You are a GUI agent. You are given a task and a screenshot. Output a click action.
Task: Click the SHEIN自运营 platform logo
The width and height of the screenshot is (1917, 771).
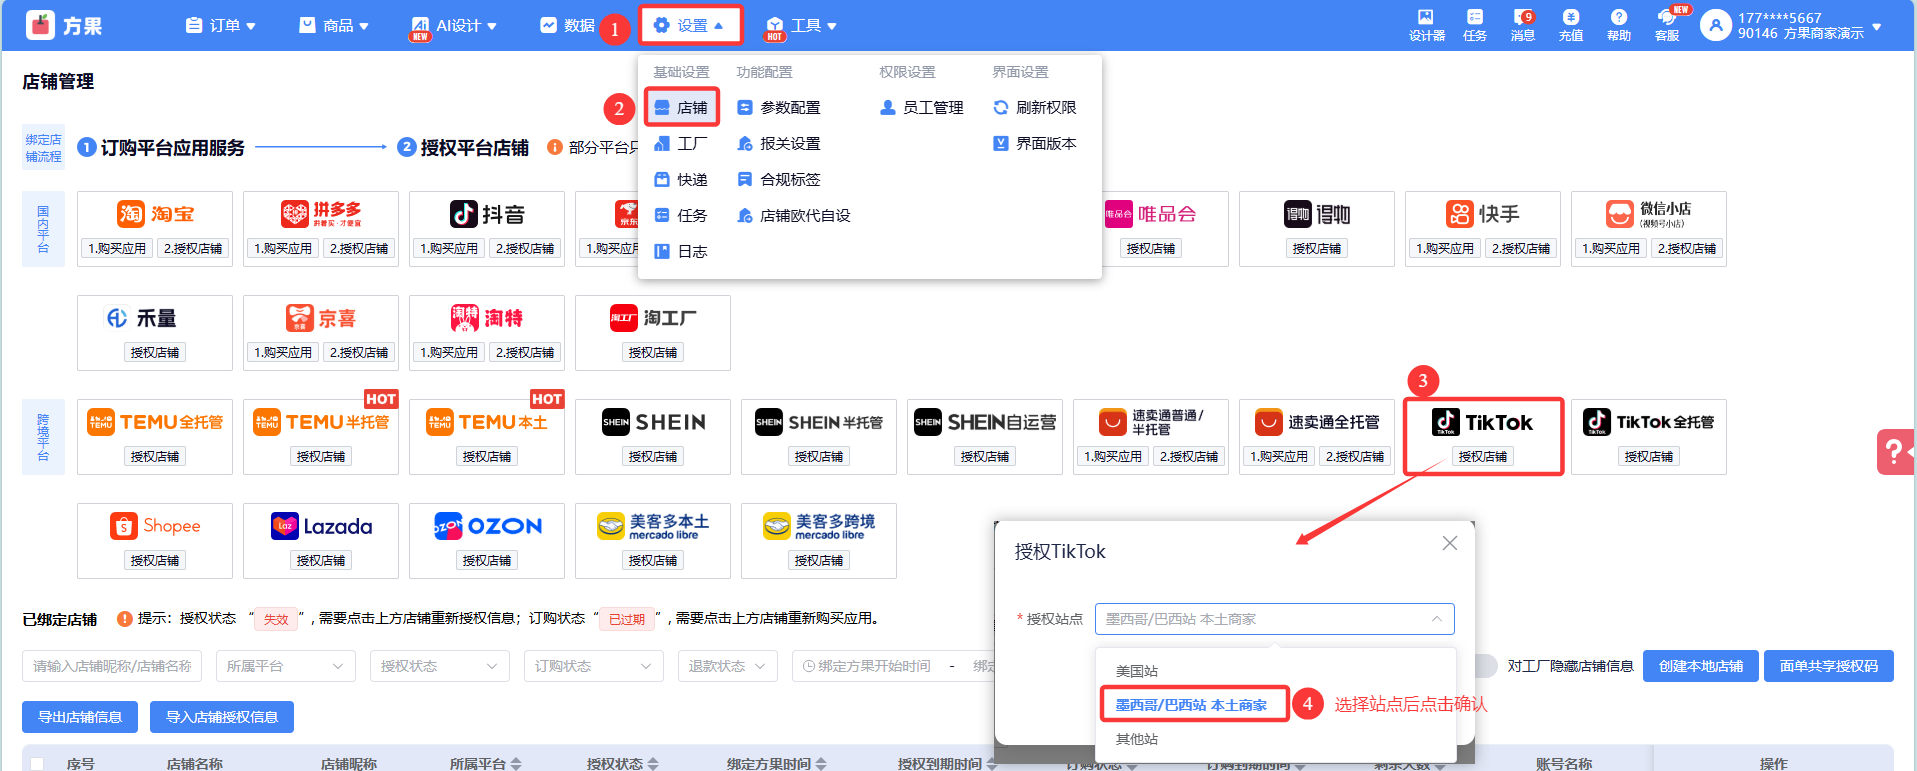[x=985, y=422]
